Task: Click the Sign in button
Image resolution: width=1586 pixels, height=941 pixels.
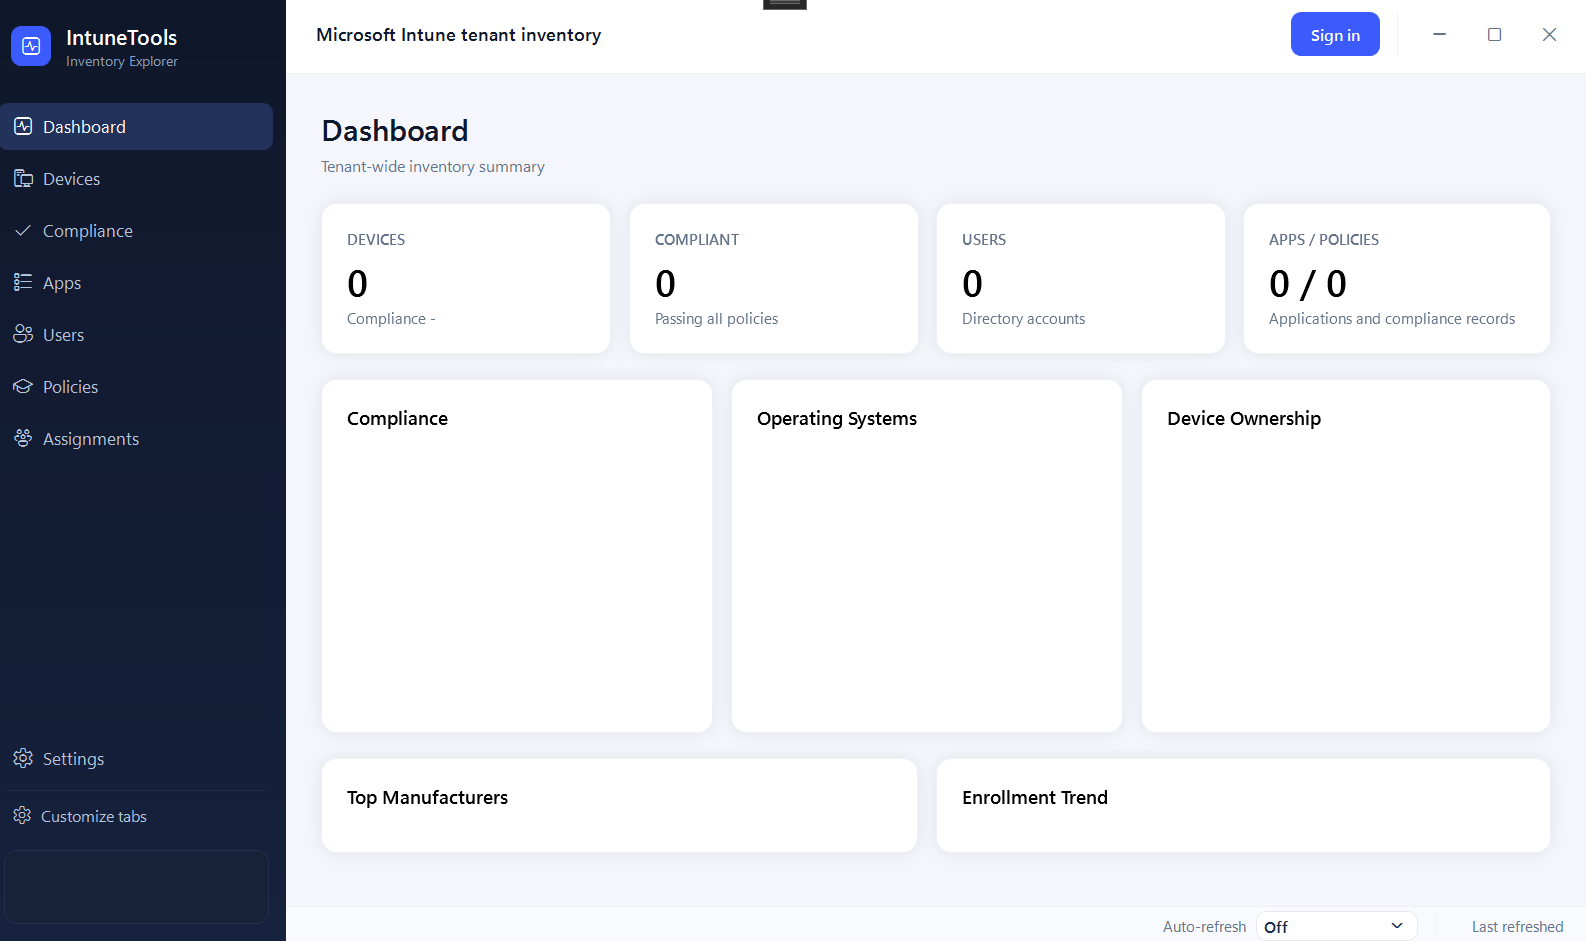Action: [1335, 34]
